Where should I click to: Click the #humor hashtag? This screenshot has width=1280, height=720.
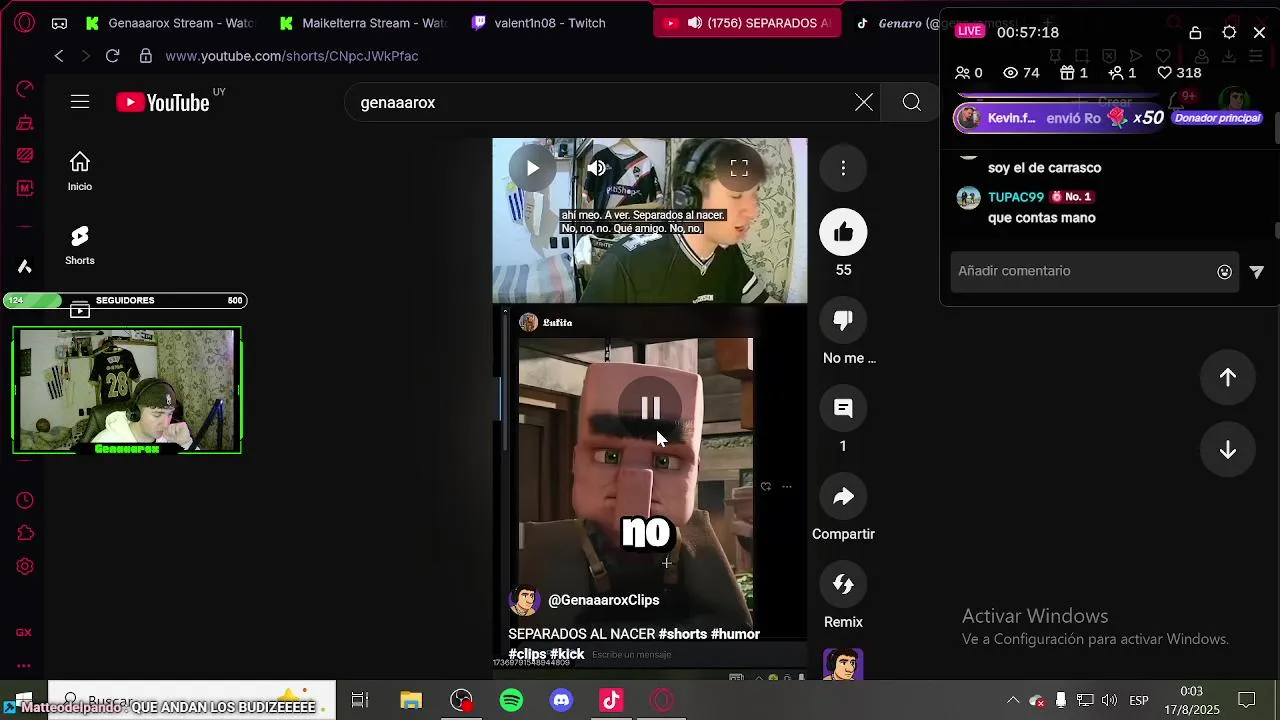[x=735, y=634]
